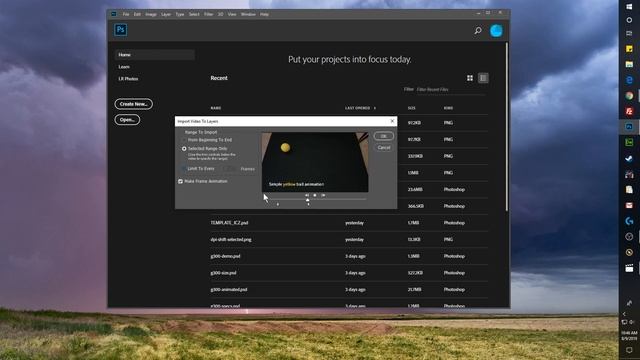Viewport: 640px width, 360px height.
Task: Sort by the Last Opened column arrow
Action: point(375,108)
